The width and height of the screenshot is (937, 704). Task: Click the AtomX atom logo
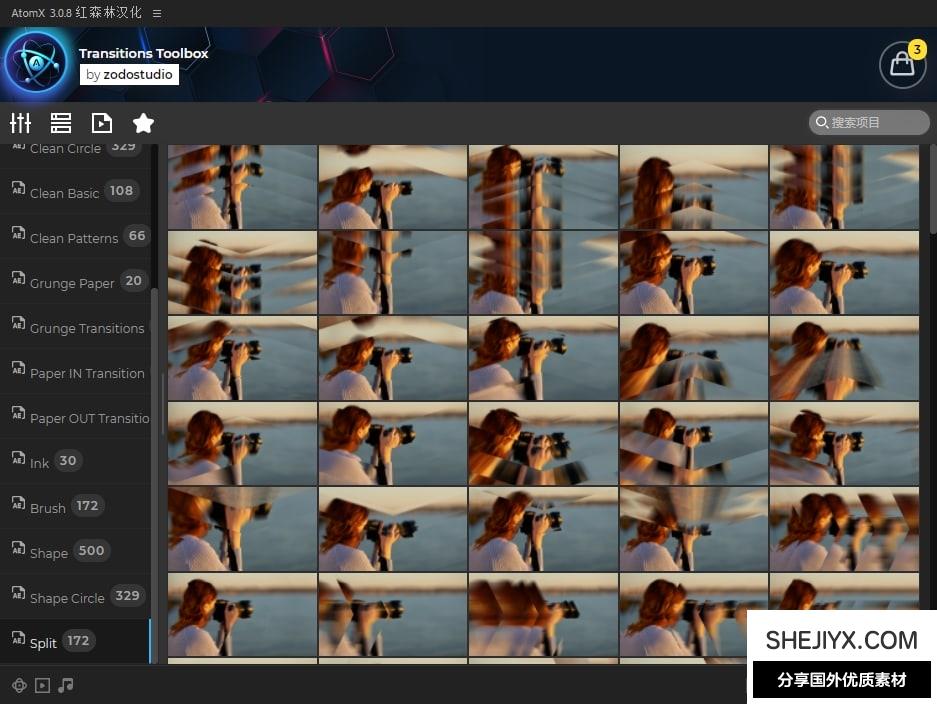(x=36, y=63)
